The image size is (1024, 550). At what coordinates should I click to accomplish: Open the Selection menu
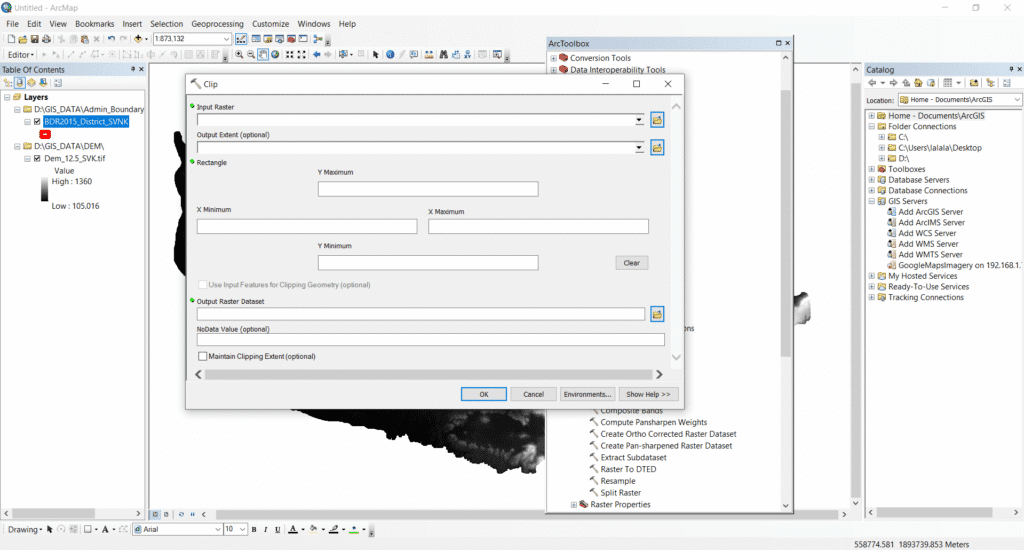pyautogui.click(x=167, y=24)
